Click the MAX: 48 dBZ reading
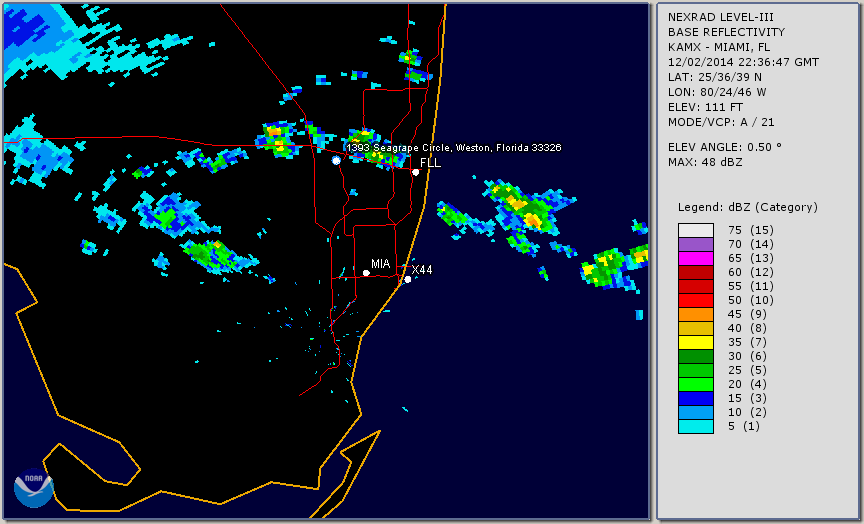 [x=705, y=162]
